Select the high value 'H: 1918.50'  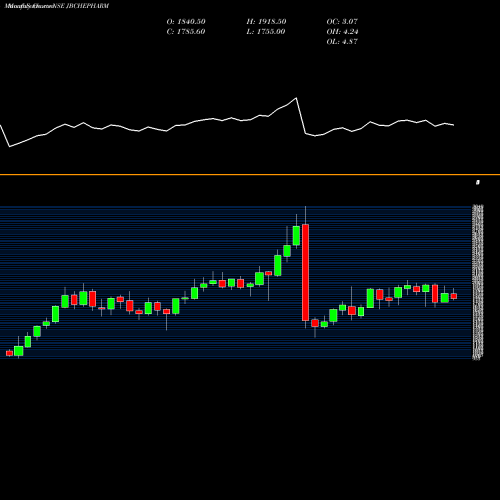click(266, 22)
